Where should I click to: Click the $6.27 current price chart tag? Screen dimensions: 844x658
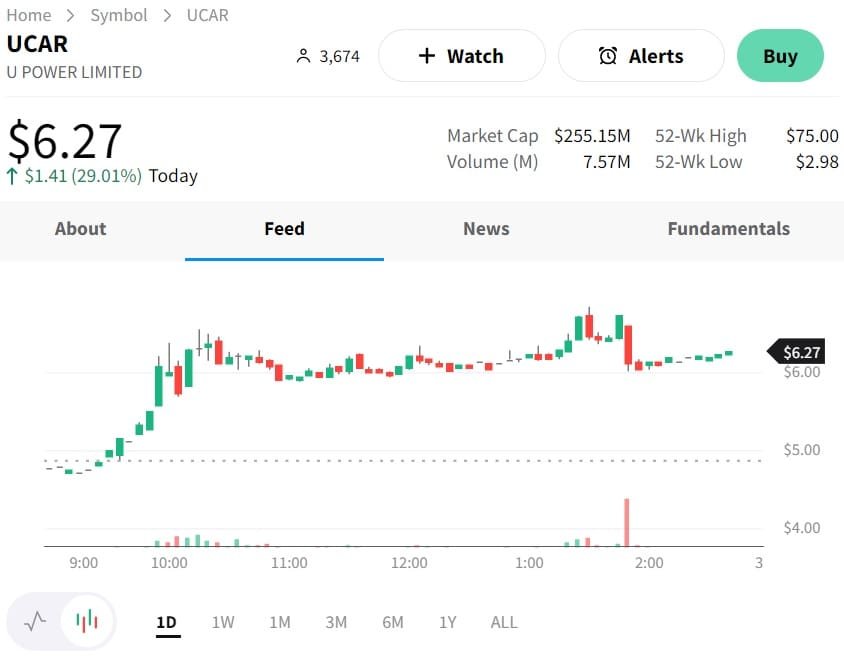click(800, 352)
